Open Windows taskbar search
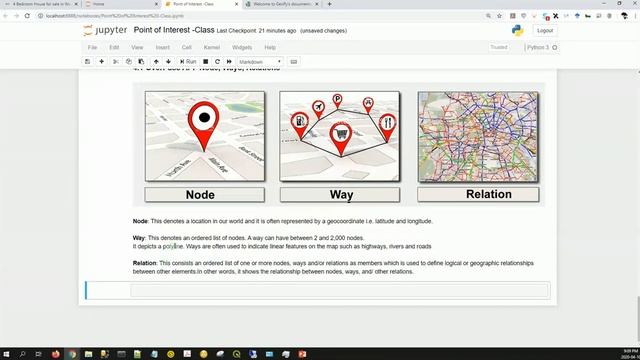640x360 pixels. pyautogui.click(x=22, y=354)
